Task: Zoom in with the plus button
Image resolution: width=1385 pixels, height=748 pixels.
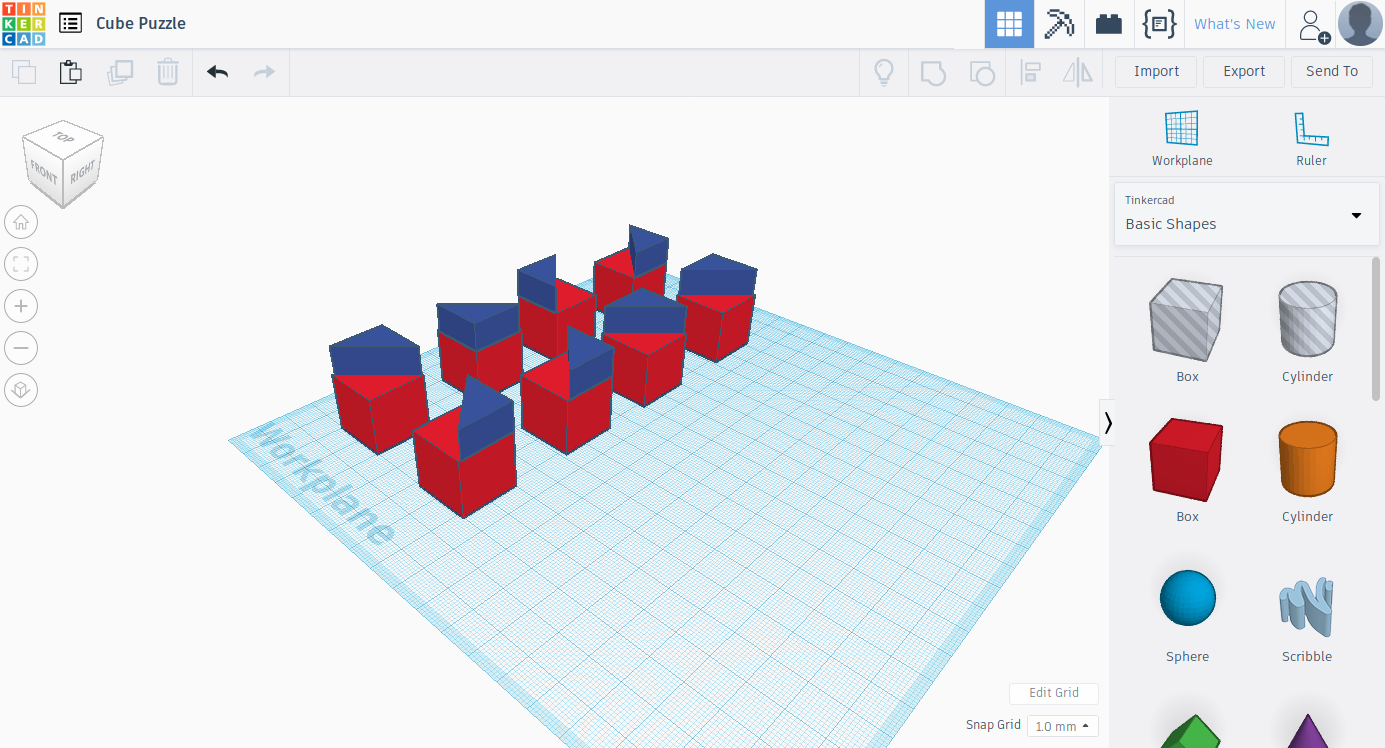Action: (x=21, y=306)
